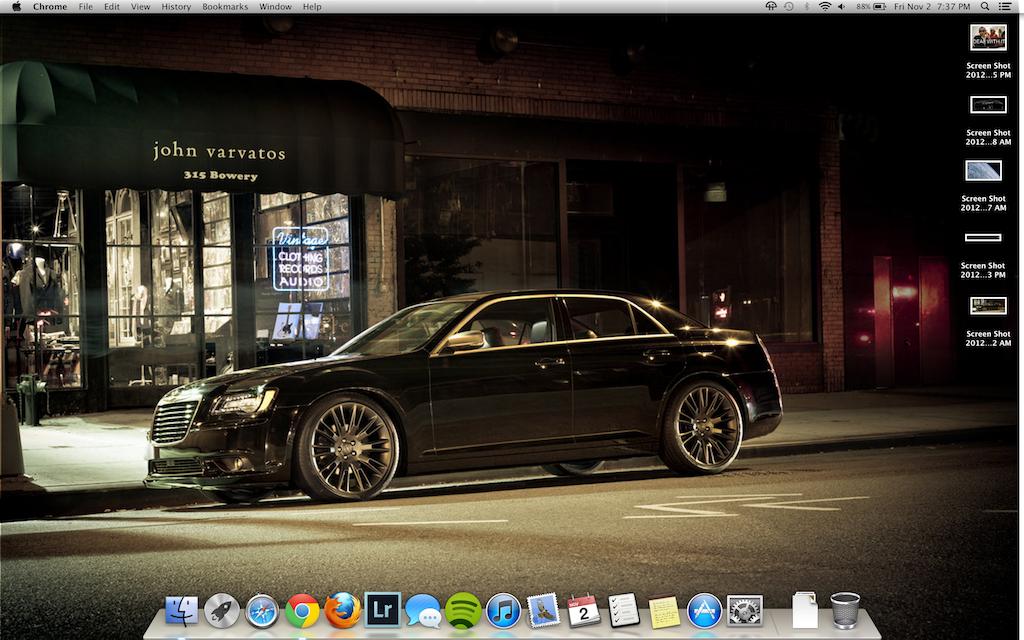
Task: Launch Safari from the Dock
Action: pyautogui.click(x=262, y=611)
